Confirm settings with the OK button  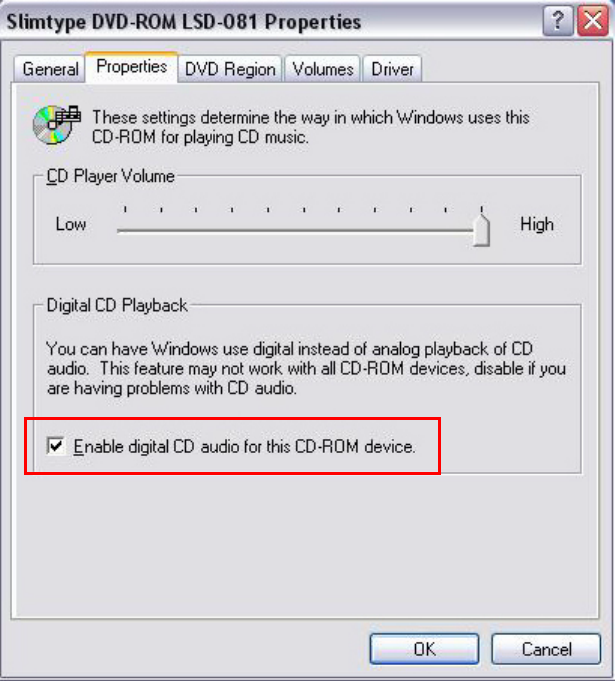pos(424,649)
